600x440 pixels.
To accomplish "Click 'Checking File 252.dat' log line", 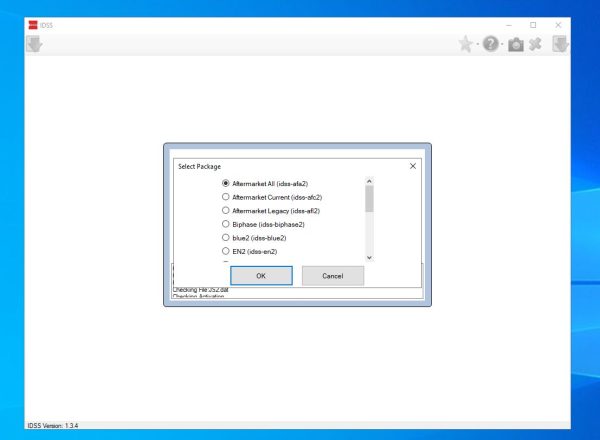I will coord(201,290).
